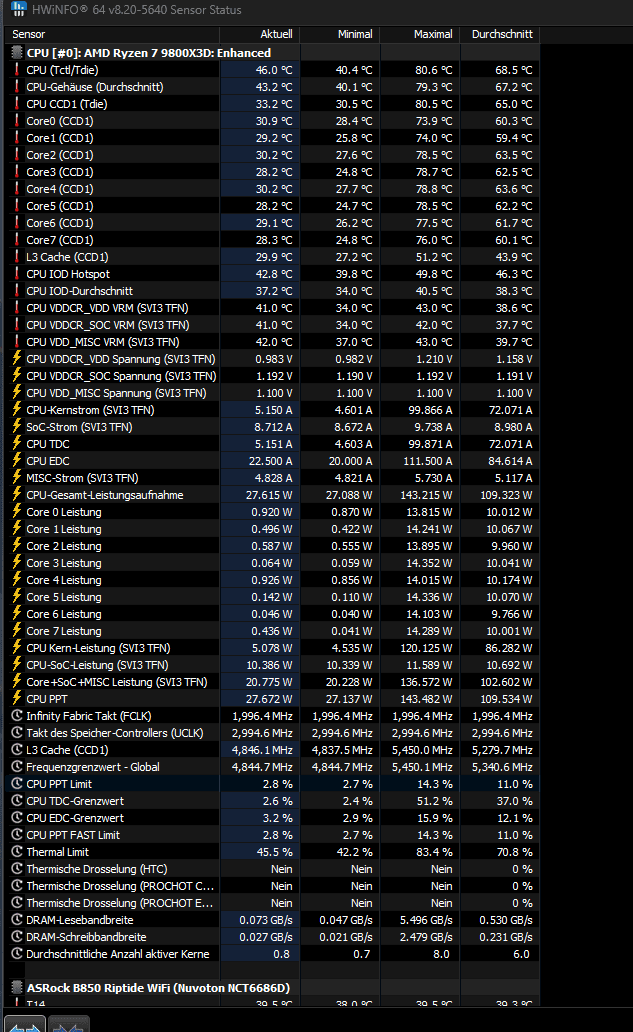Viewport: 633px width, 1032px height.
Task: Click the clock icon of Thermische Drosselung (HTC)
Action: [x=17, y=869]
